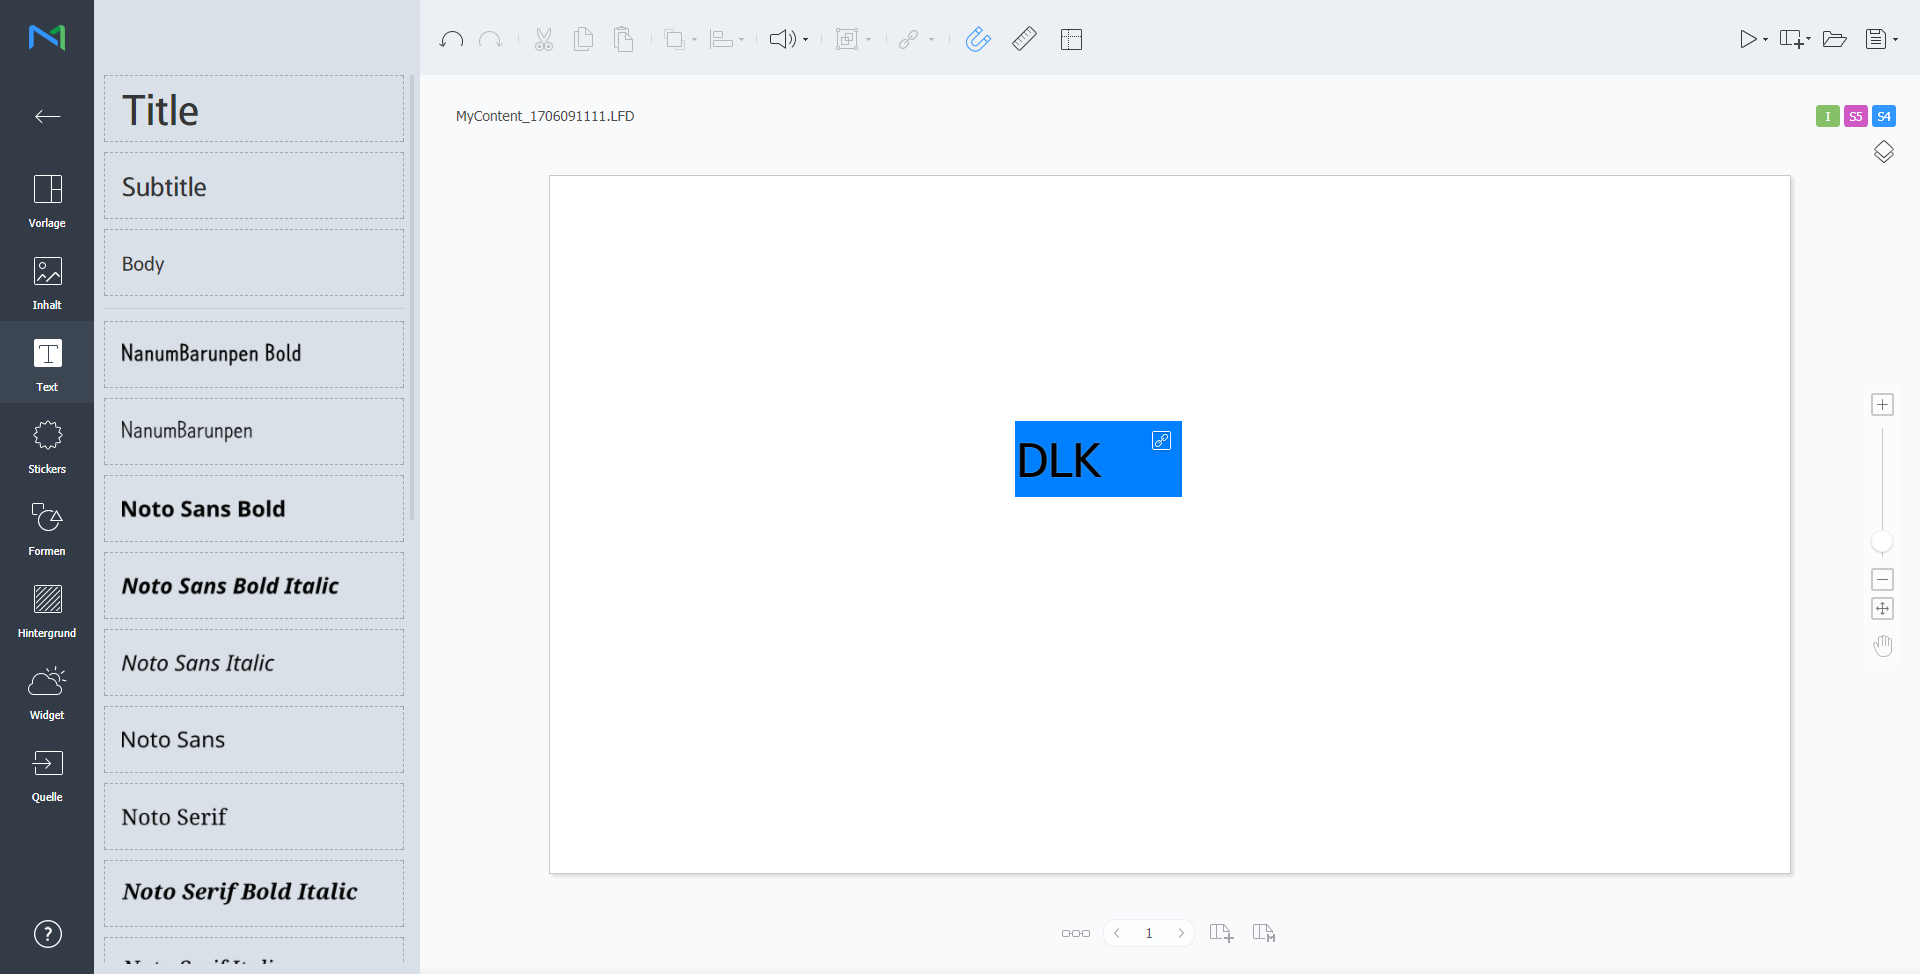Add a Title text preset

[x=254, y=110]
